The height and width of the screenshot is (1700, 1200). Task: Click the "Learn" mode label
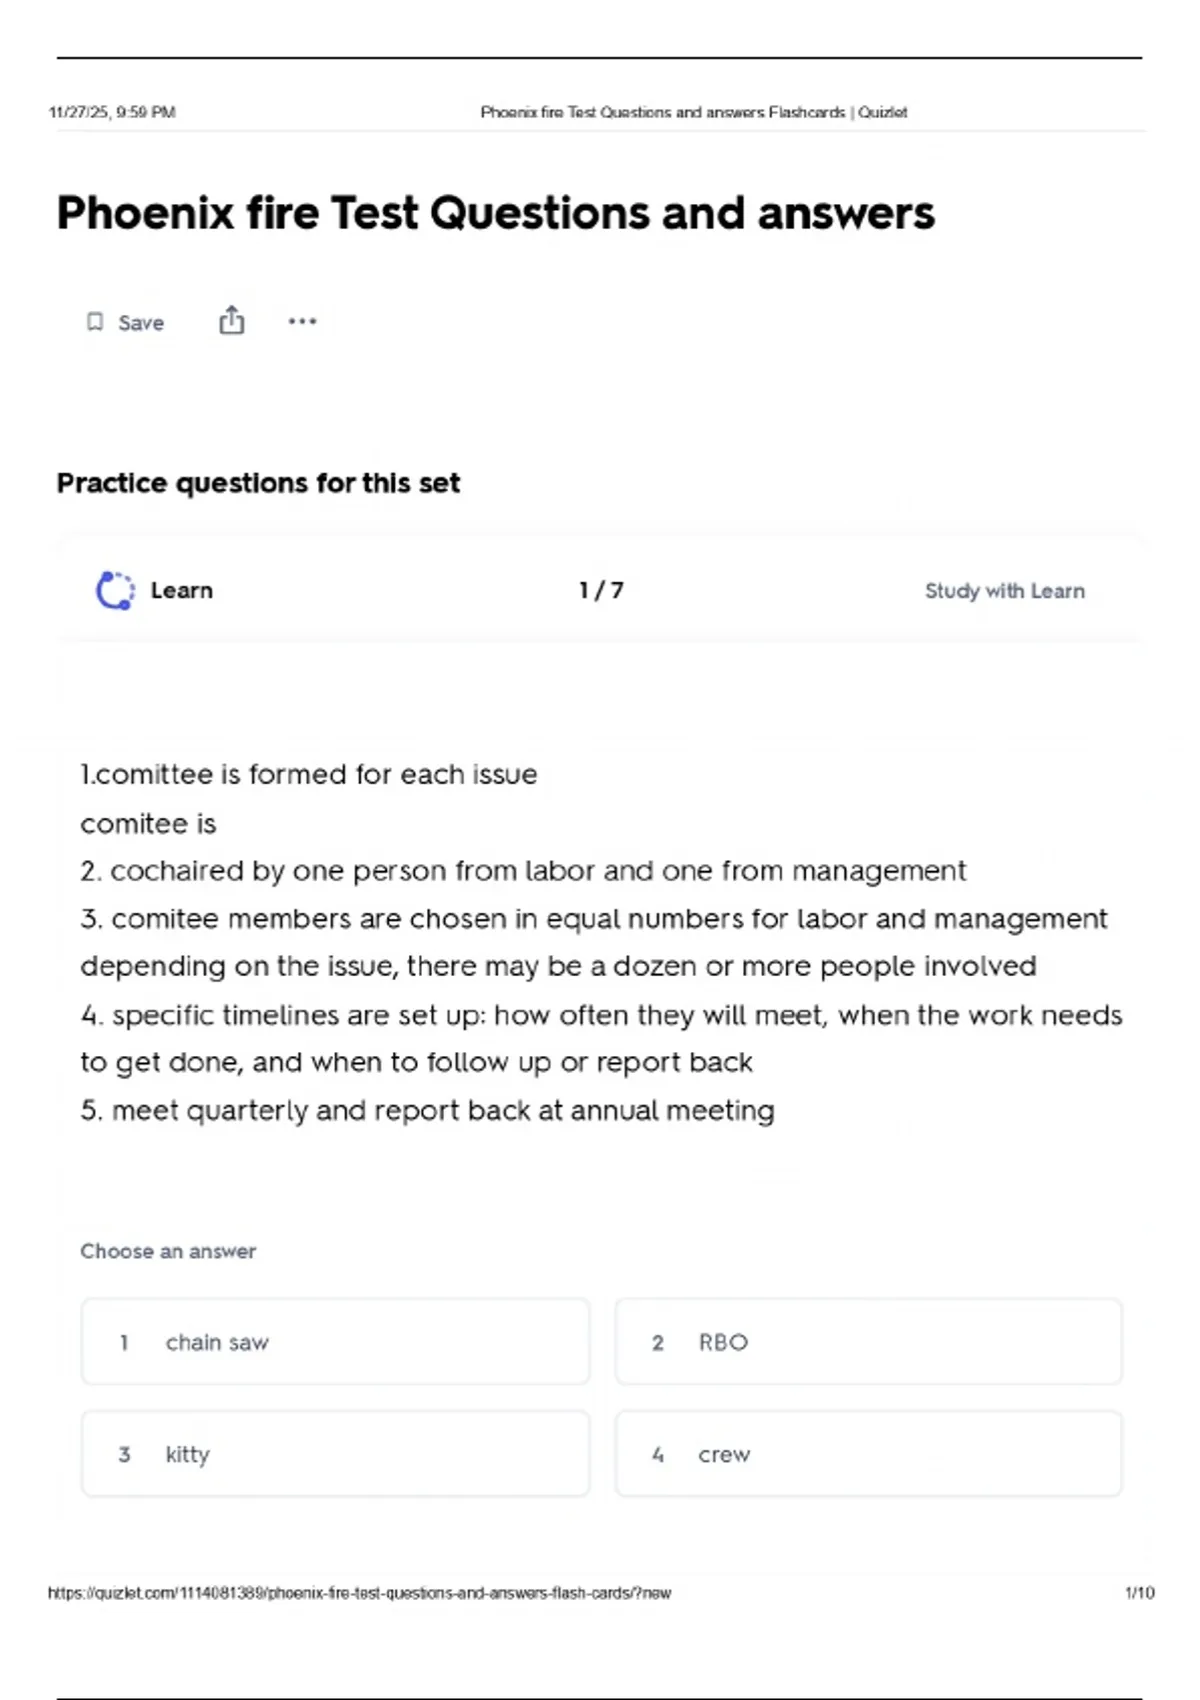tap(181, 591)
